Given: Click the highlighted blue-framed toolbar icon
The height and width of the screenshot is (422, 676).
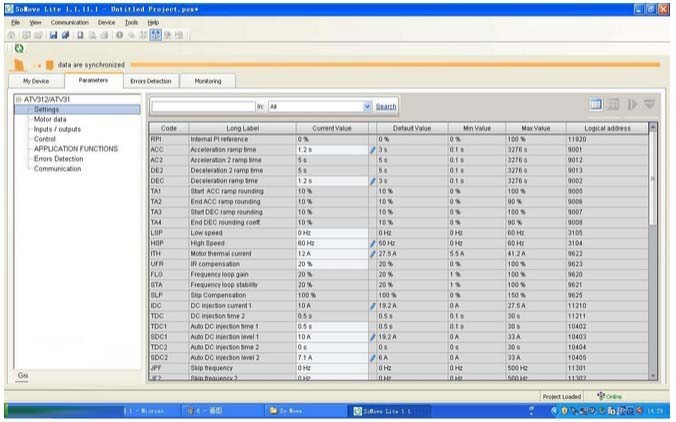Looking at the screenshot, I should (x=156, y=35).
